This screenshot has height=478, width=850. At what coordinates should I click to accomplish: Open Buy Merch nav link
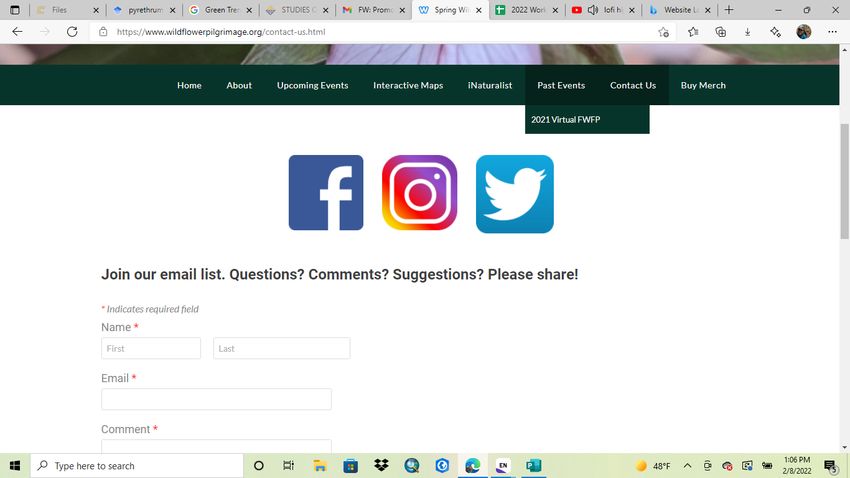click(x=703, y=85)
